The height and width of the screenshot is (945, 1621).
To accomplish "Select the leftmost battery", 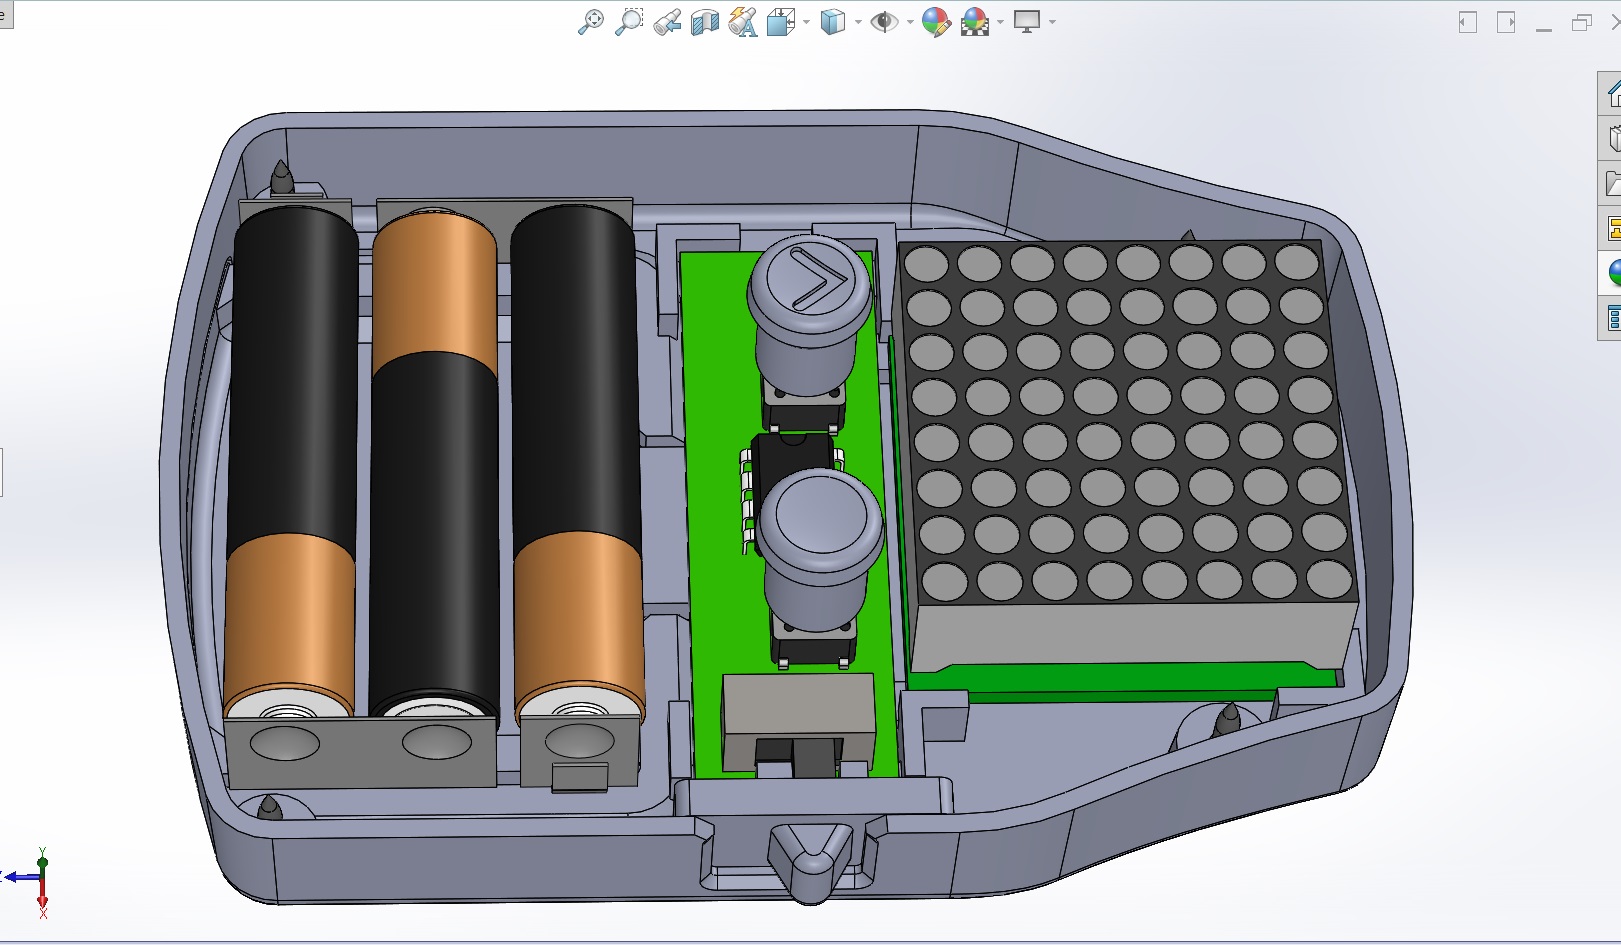I will [x=292, y=460].
